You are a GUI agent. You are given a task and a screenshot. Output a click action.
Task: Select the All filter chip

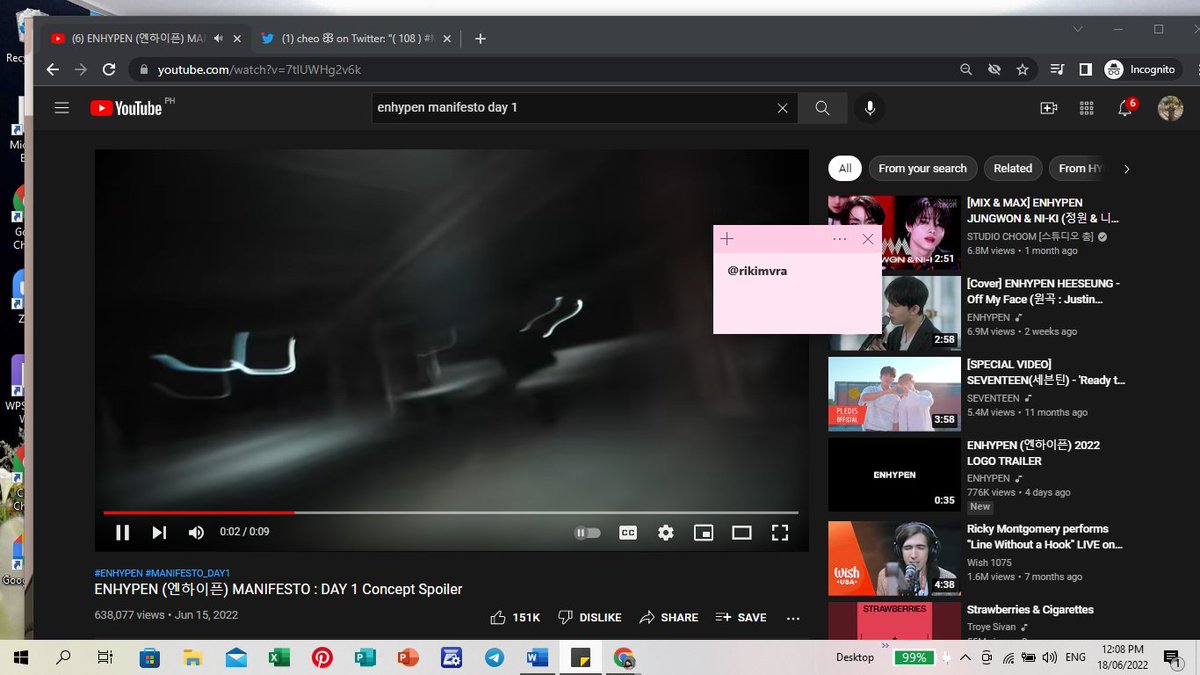point(845,169)
